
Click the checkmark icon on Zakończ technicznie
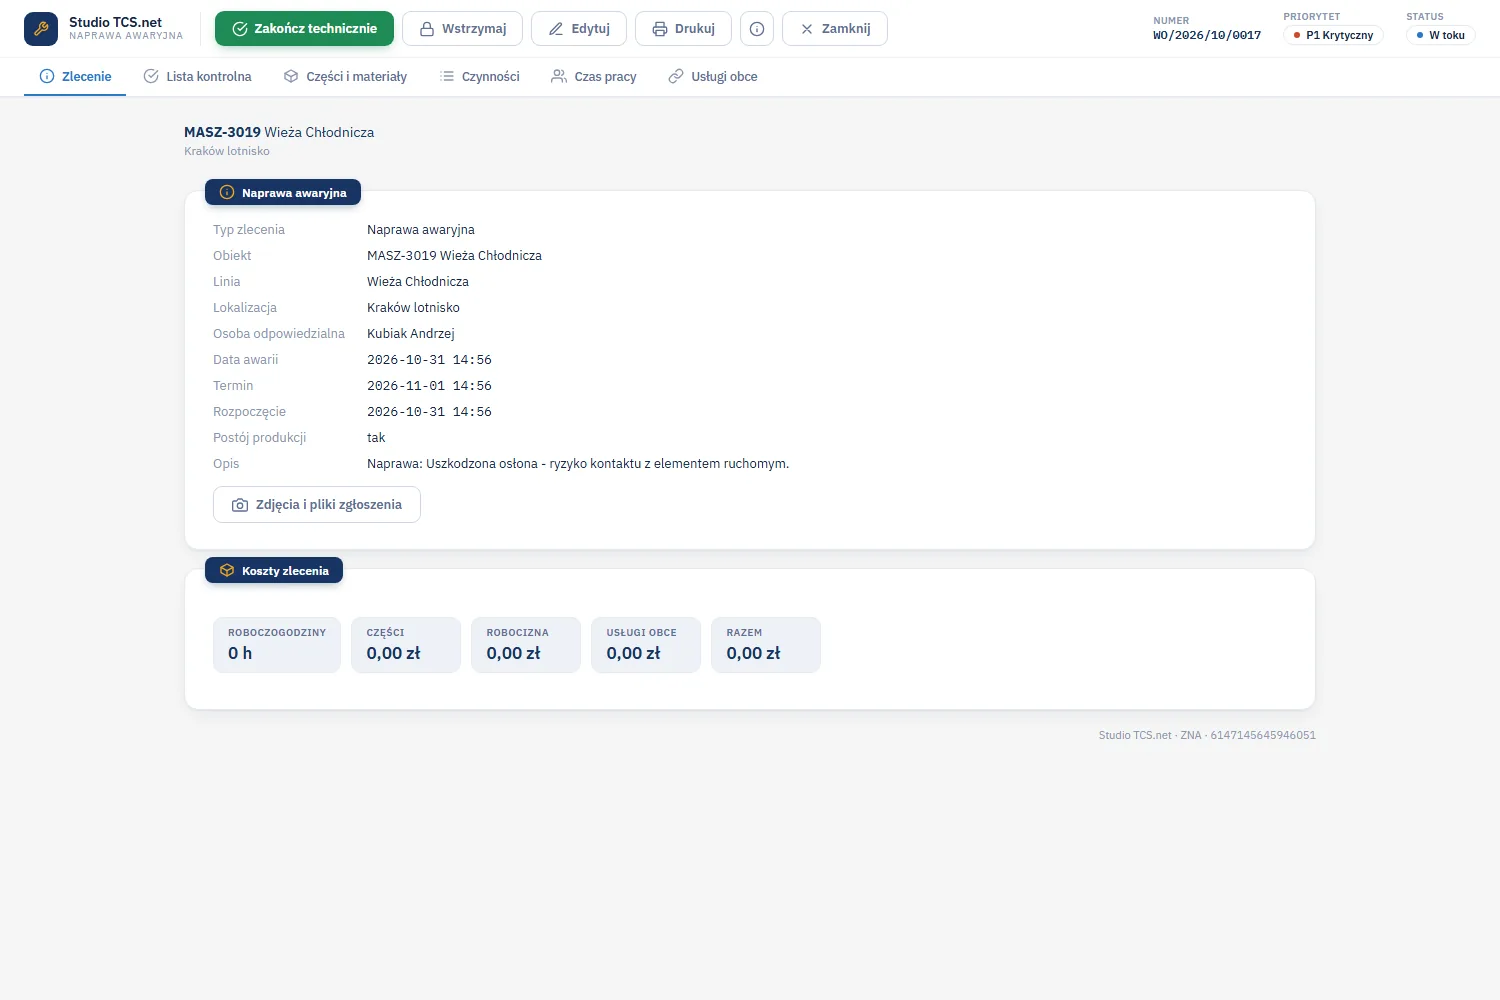click(240, 29)
